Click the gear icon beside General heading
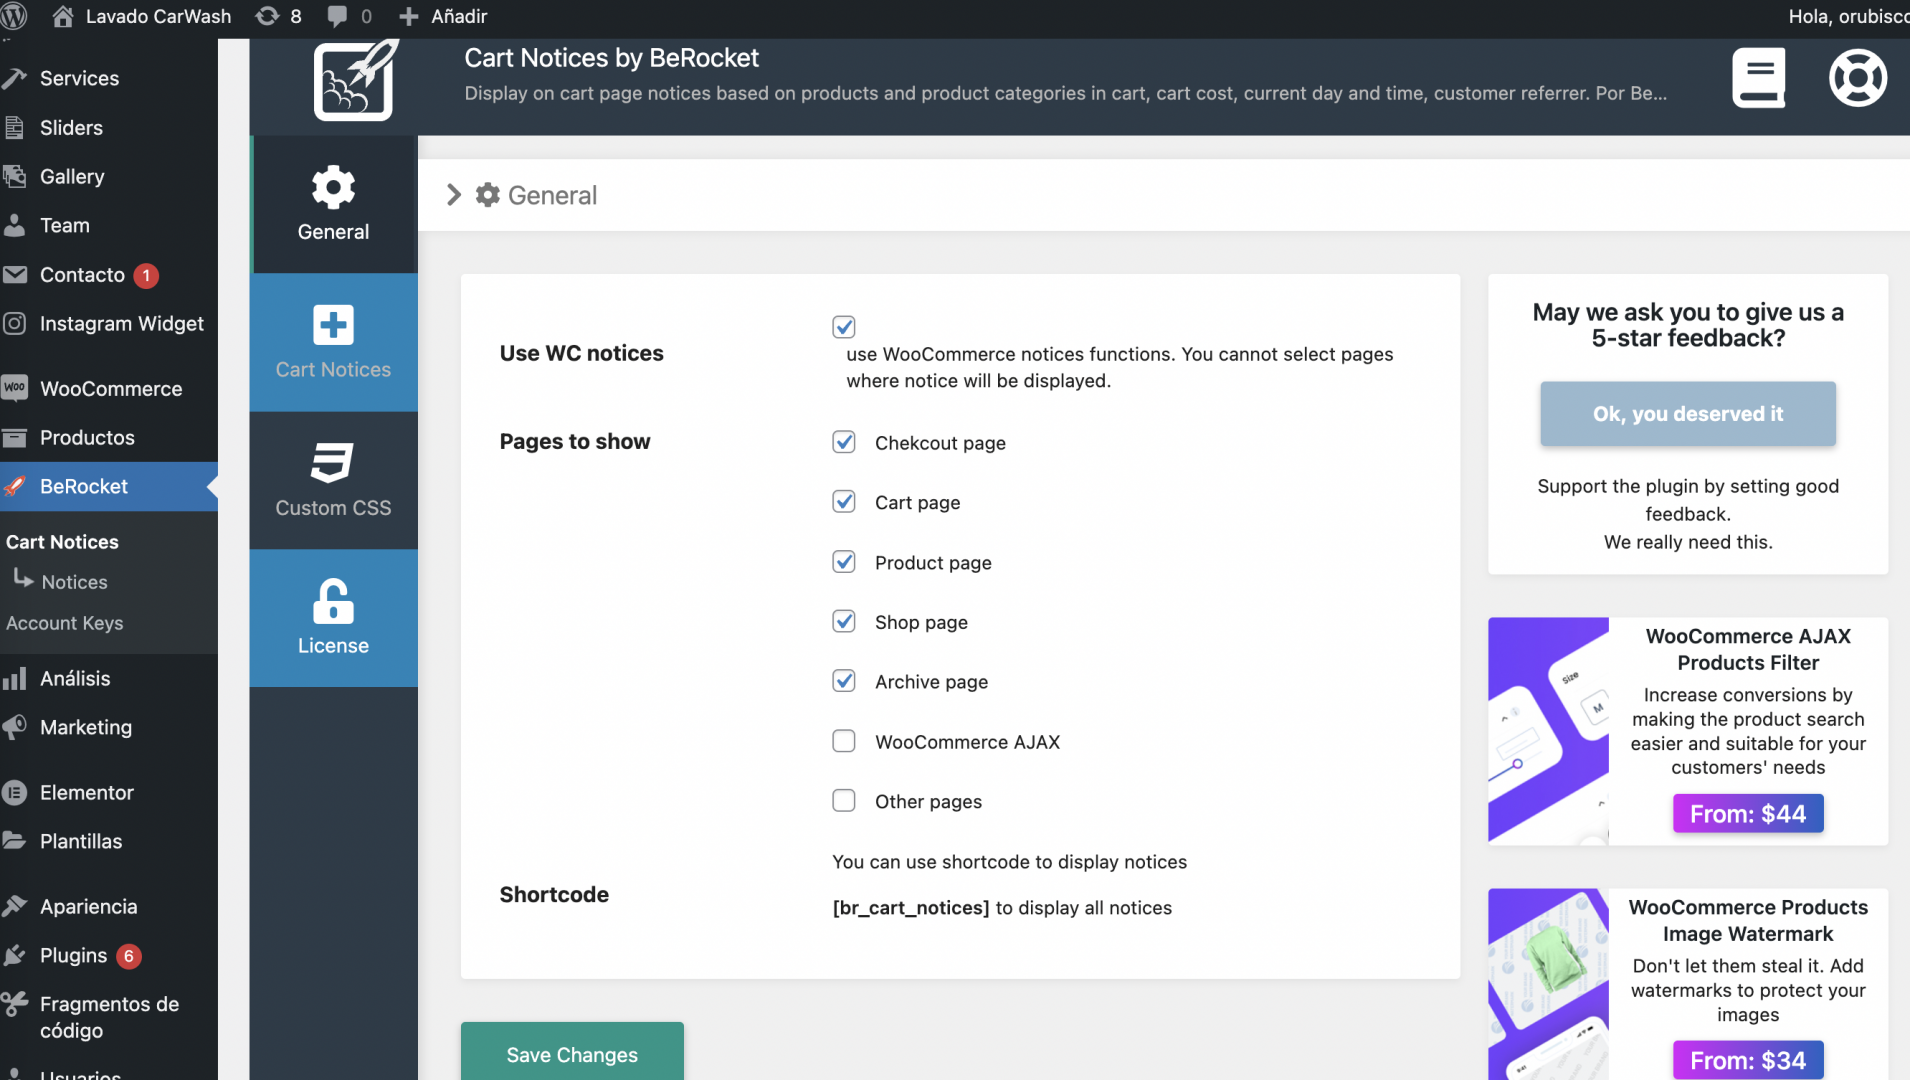The width and height of the screenshot is (1910, 1080). coord(487,195)
